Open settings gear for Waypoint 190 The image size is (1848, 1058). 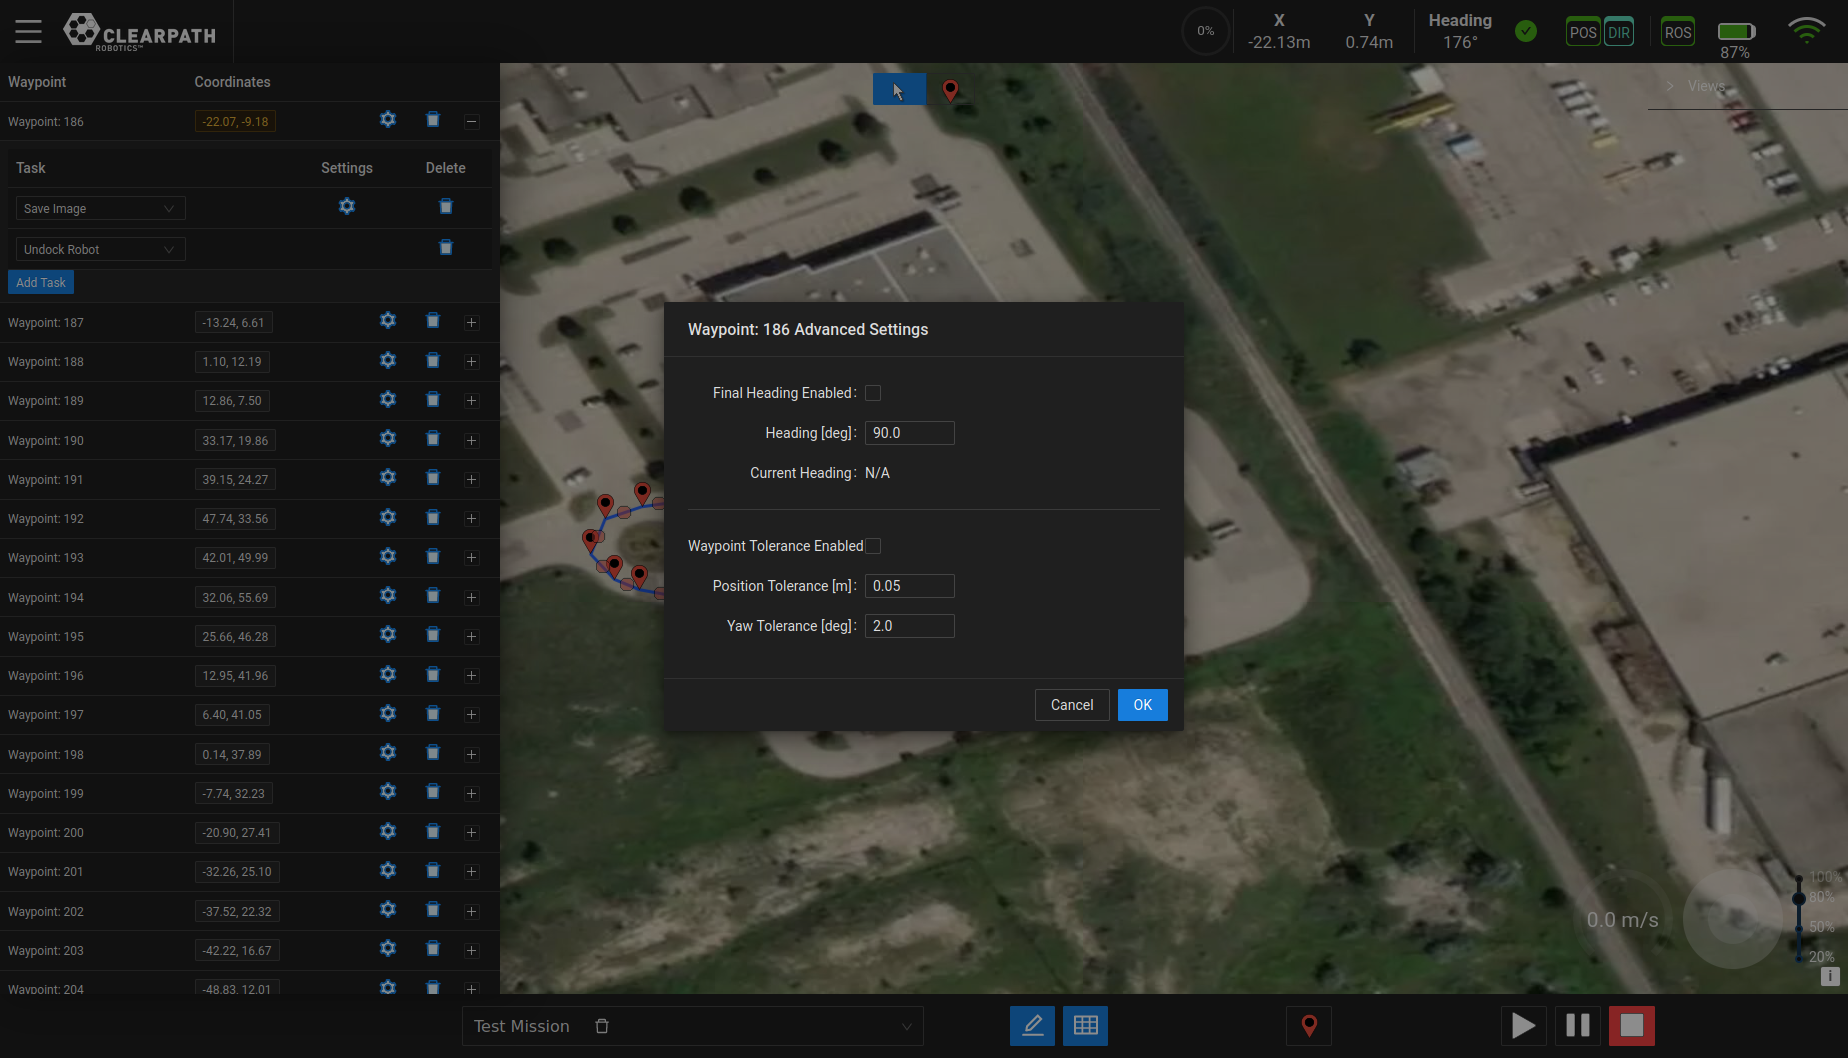click(x=388, y=439)
